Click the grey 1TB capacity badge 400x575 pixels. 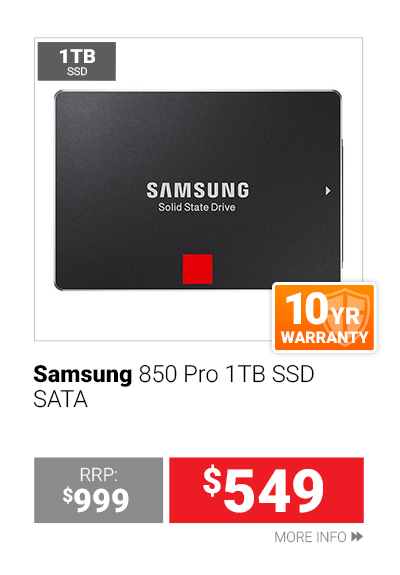click(x=77, y=61)
